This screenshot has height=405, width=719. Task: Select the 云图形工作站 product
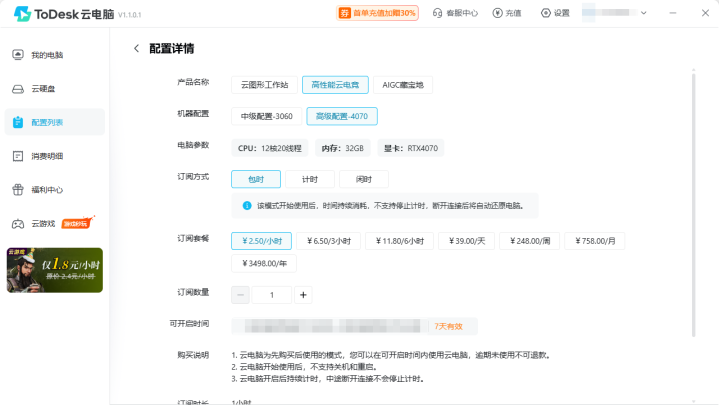[x=265, y=85]
